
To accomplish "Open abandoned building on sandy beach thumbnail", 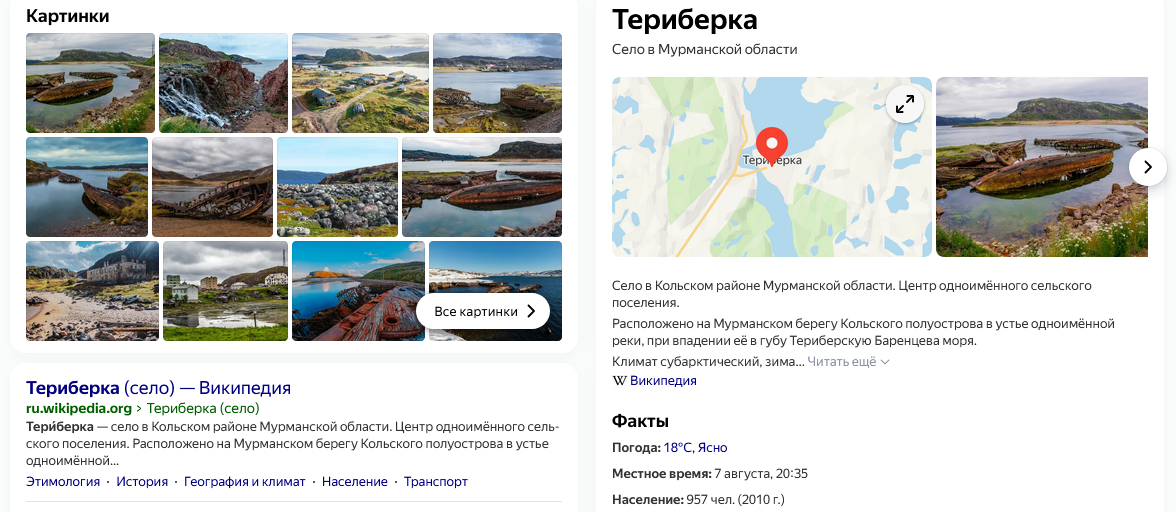I will (92, 291).
